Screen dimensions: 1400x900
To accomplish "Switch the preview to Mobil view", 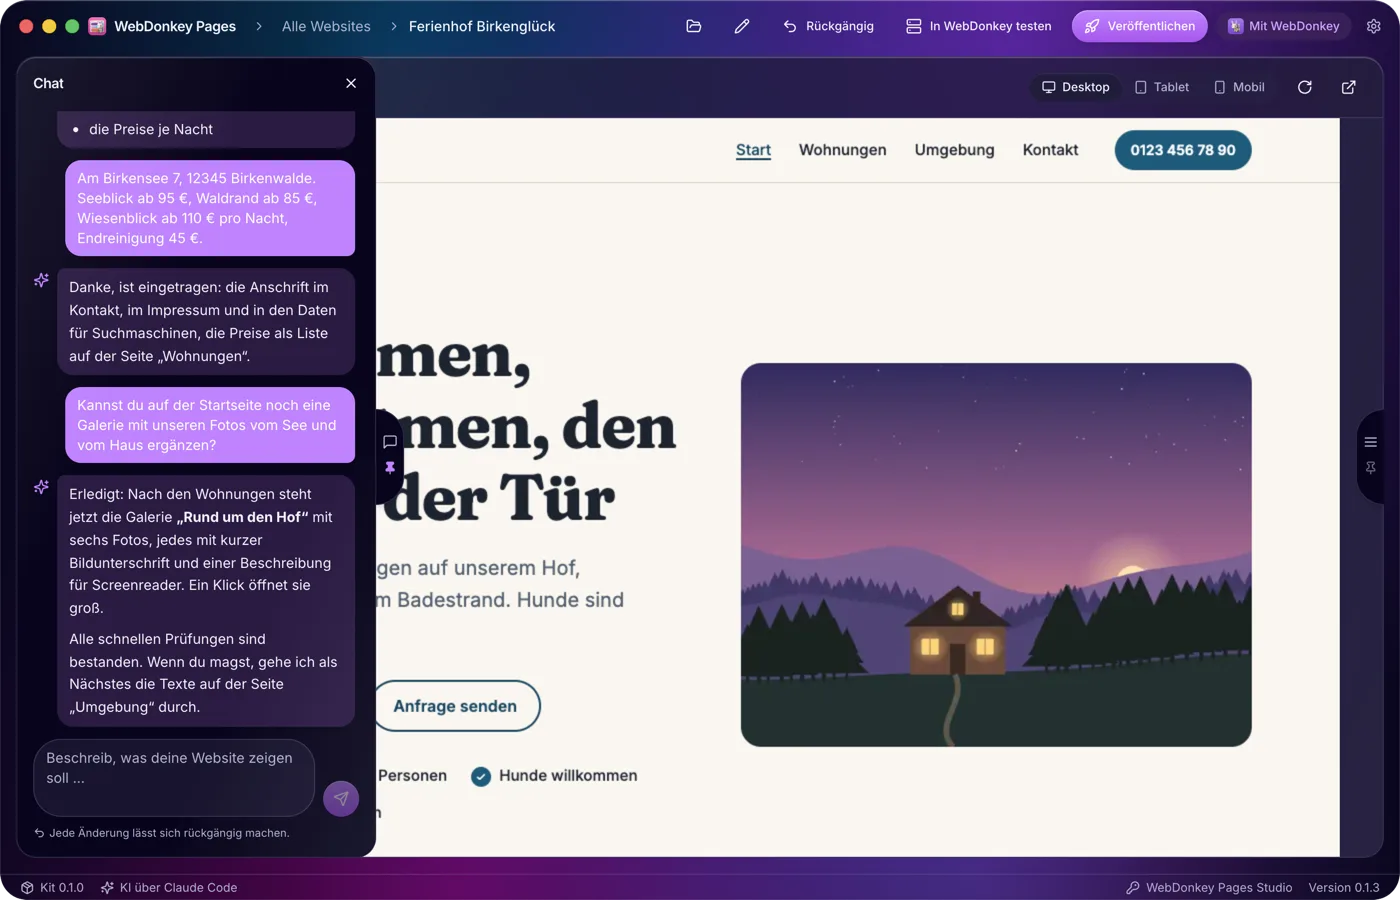I will point(1240,87).
